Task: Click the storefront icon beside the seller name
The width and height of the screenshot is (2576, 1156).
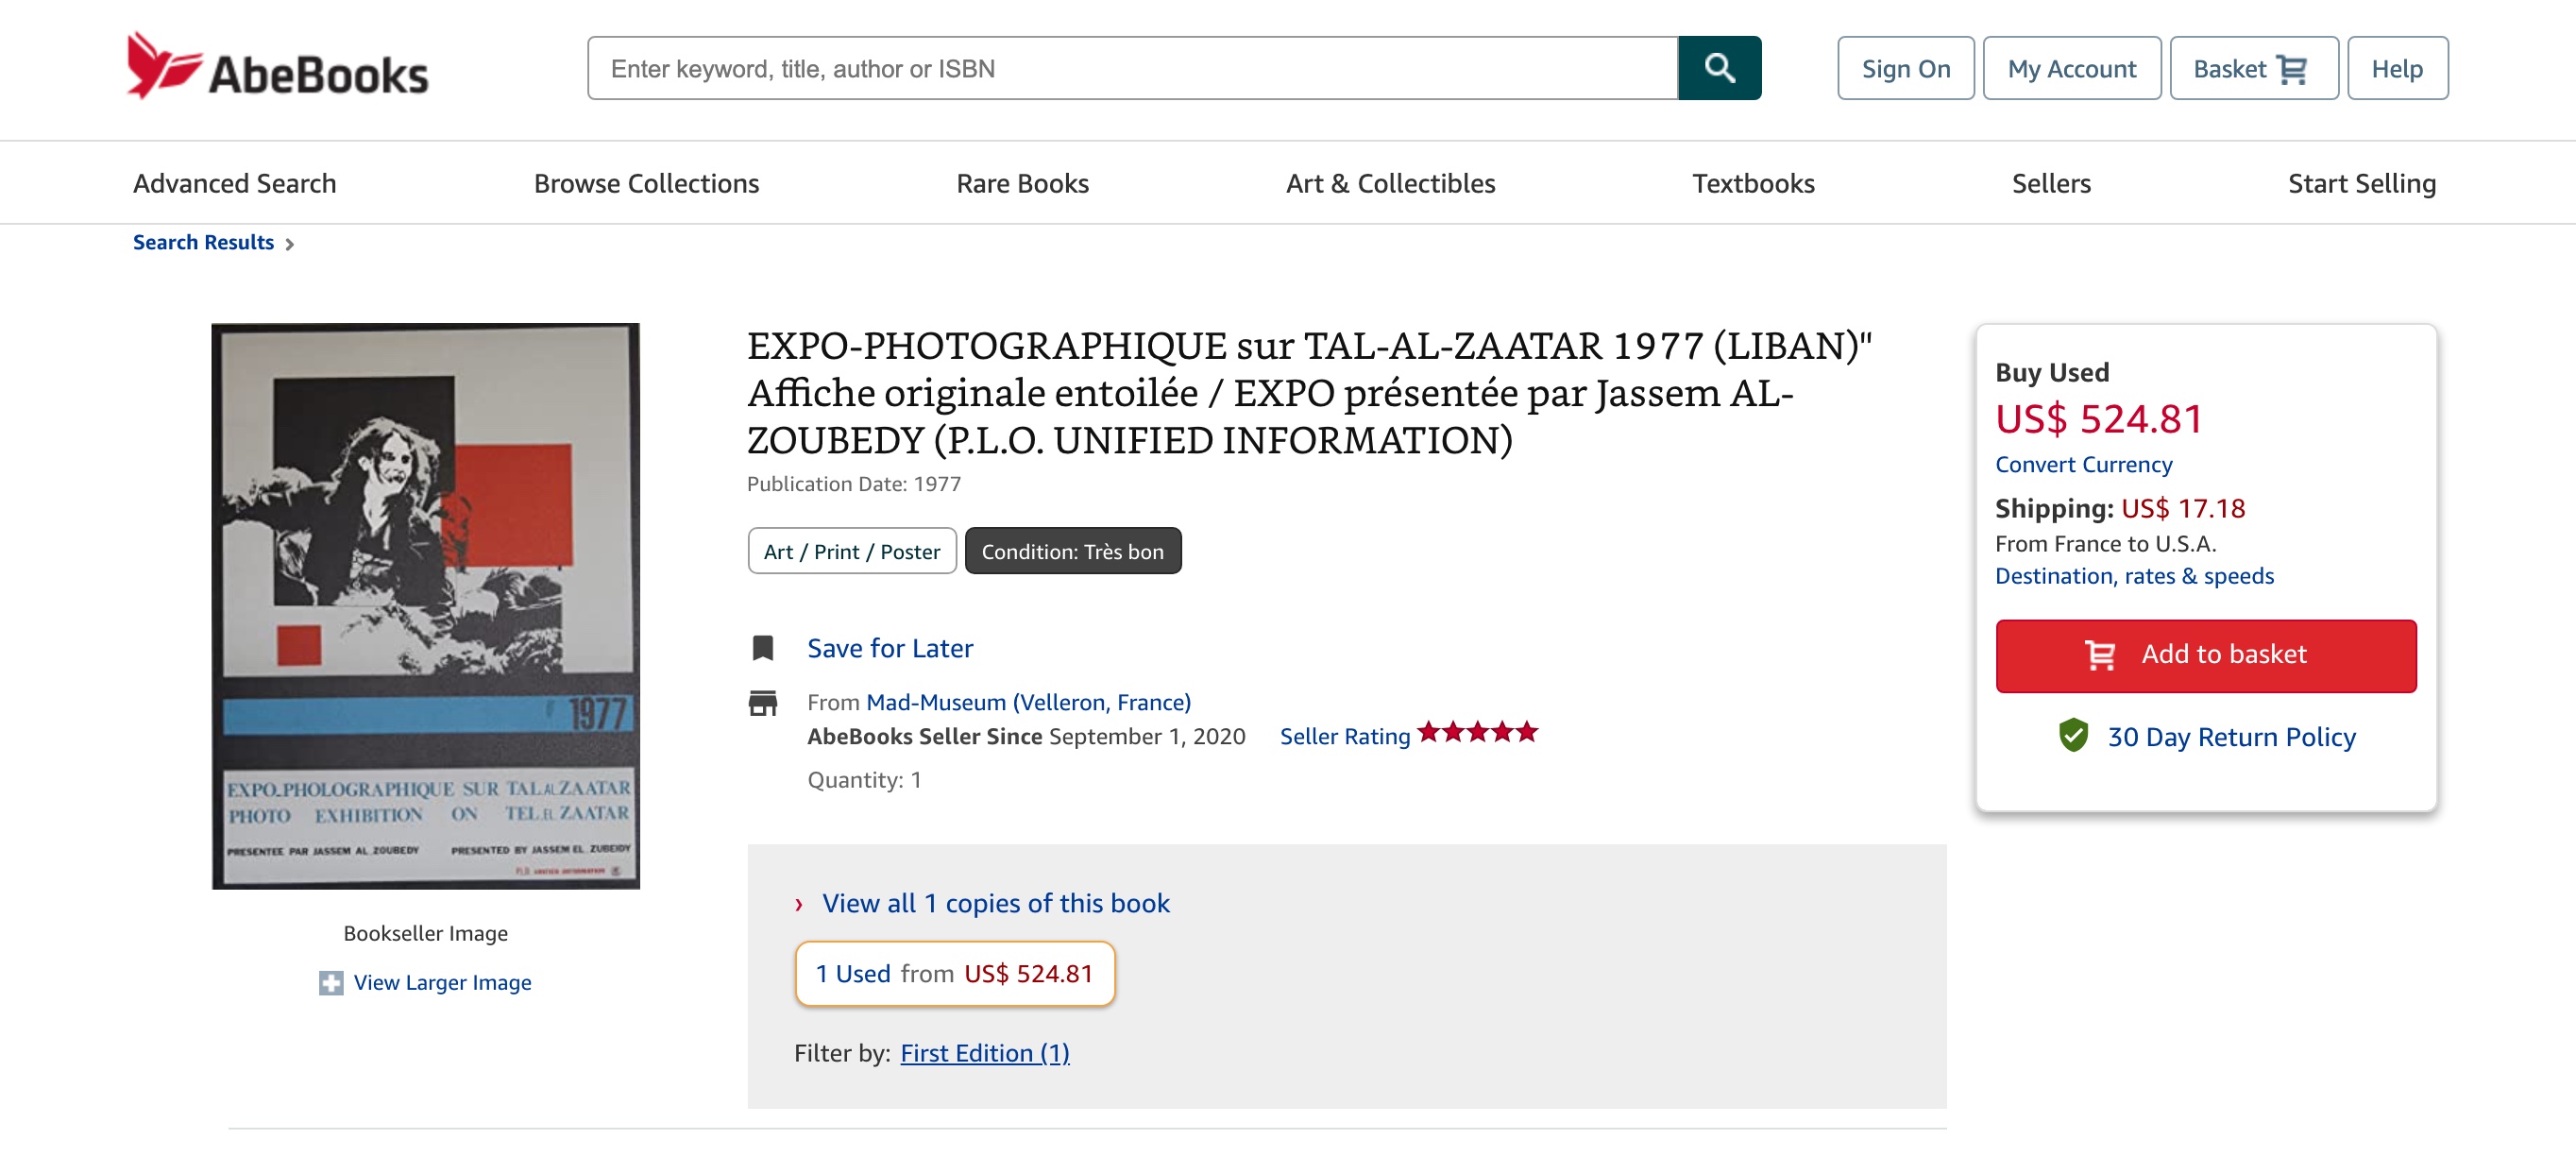Action: point(762,703)
